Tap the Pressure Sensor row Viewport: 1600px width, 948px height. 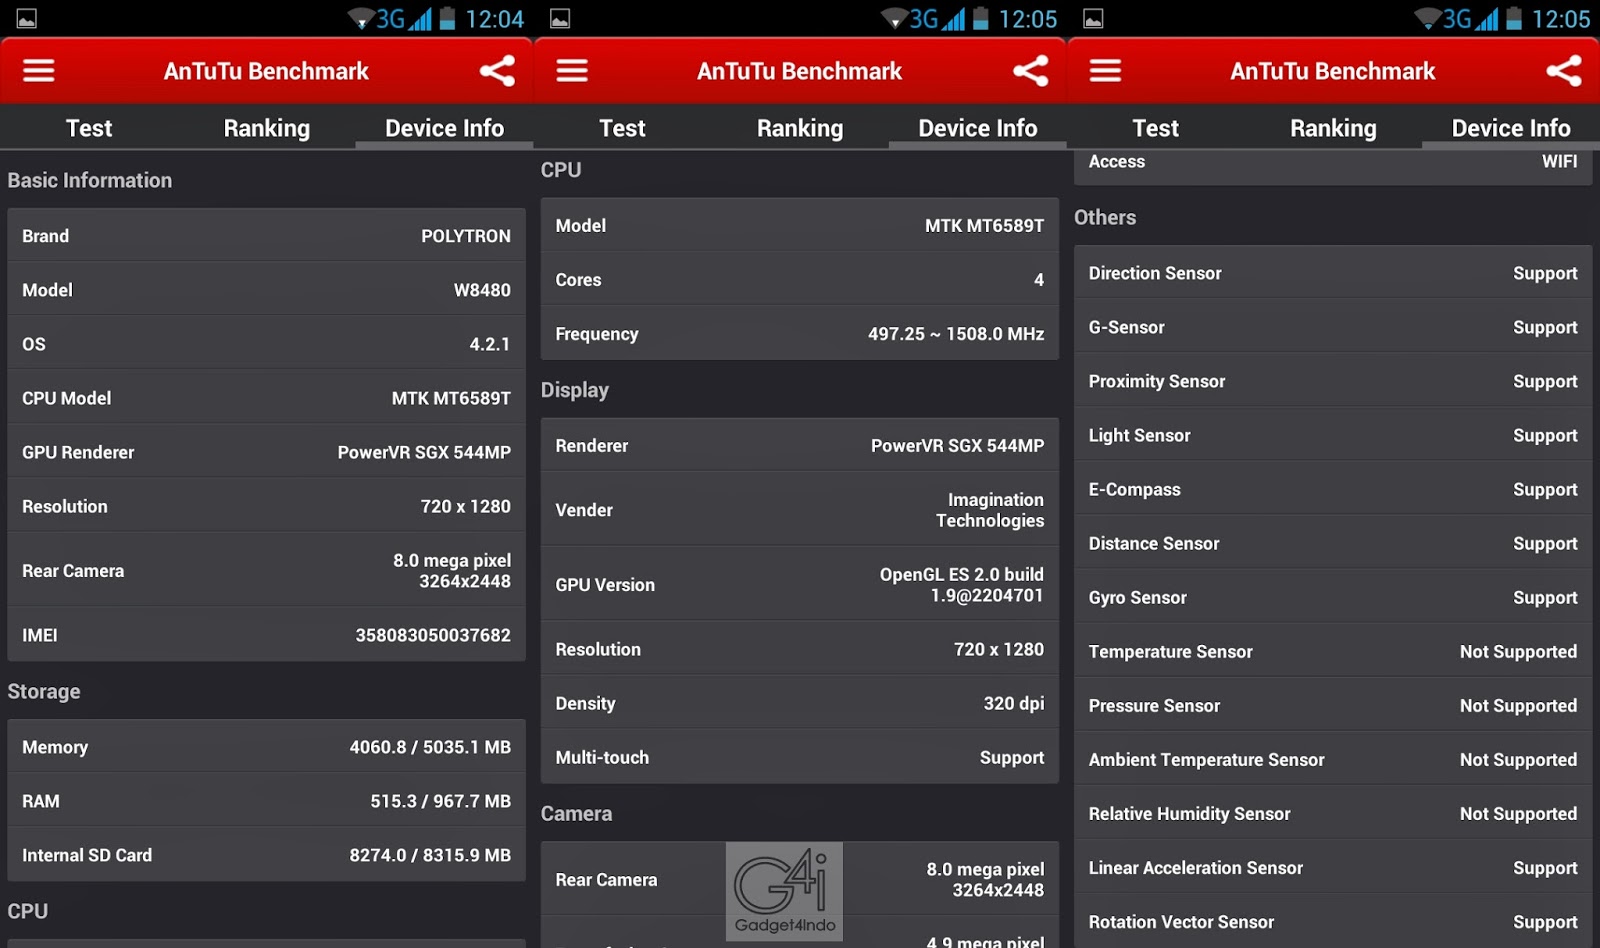(x=1333, y=705)
